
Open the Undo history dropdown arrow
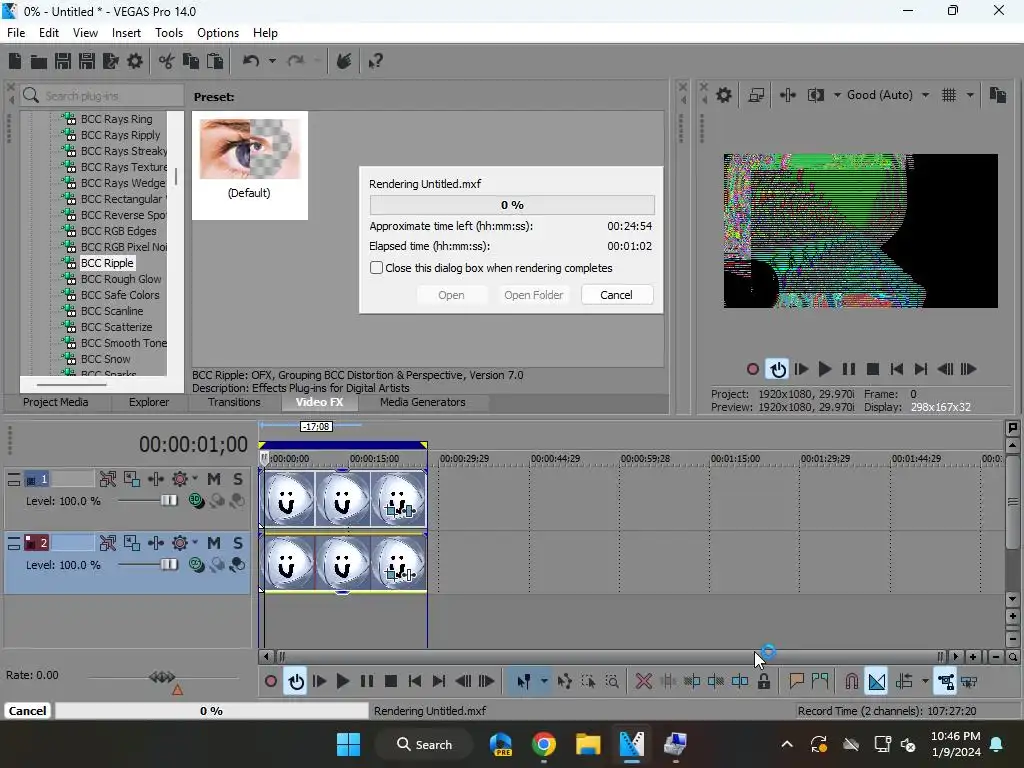point(272,61)
